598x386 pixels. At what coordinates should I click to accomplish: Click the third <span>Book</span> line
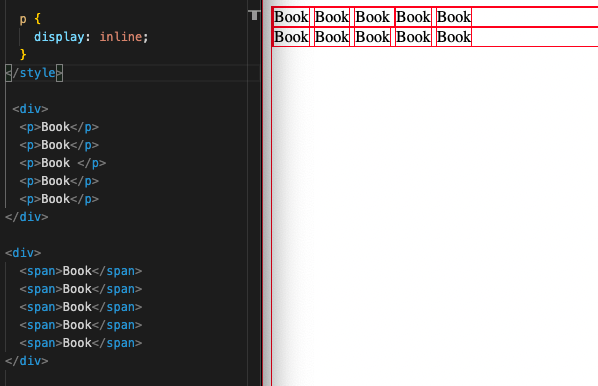click(x=81, y=307)
